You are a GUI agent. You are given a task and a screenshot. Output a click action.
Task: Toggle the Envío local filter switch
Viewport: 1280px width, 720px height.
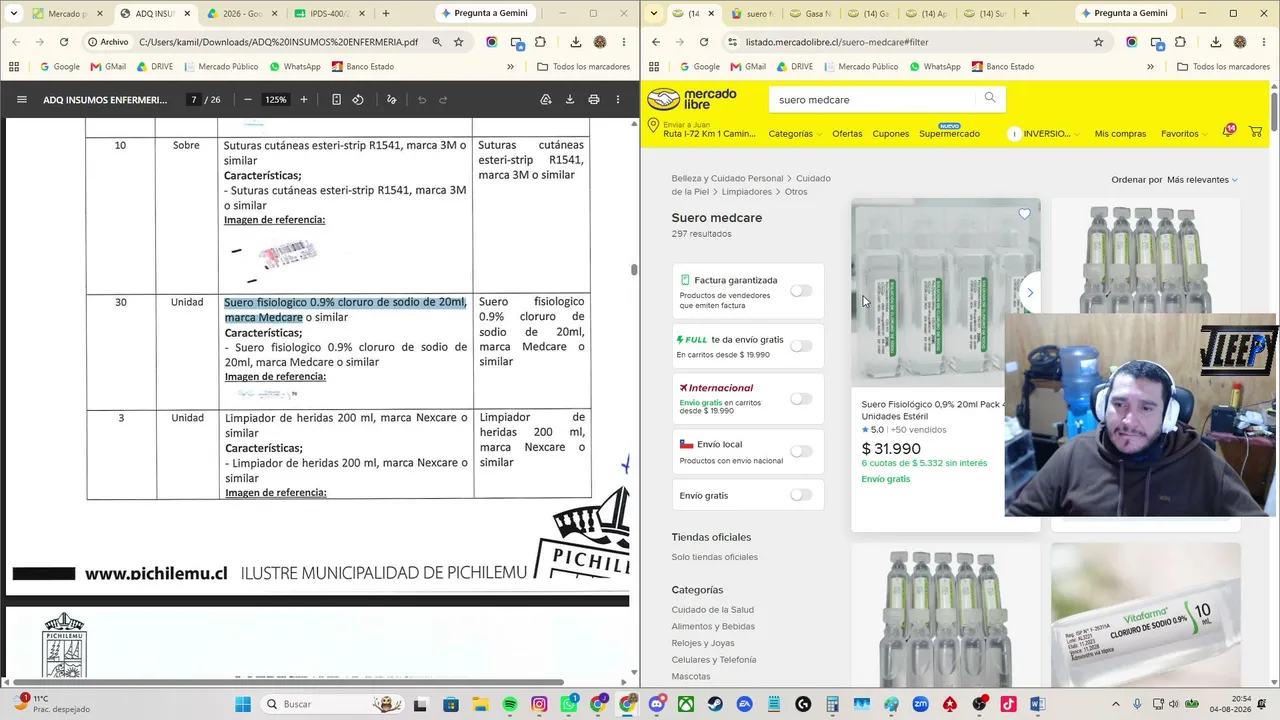point(801,451)
